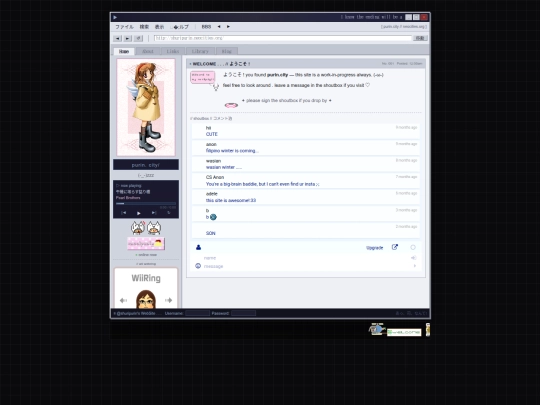Click the left triangle next to BBS
540x405 pixels.
219,27
